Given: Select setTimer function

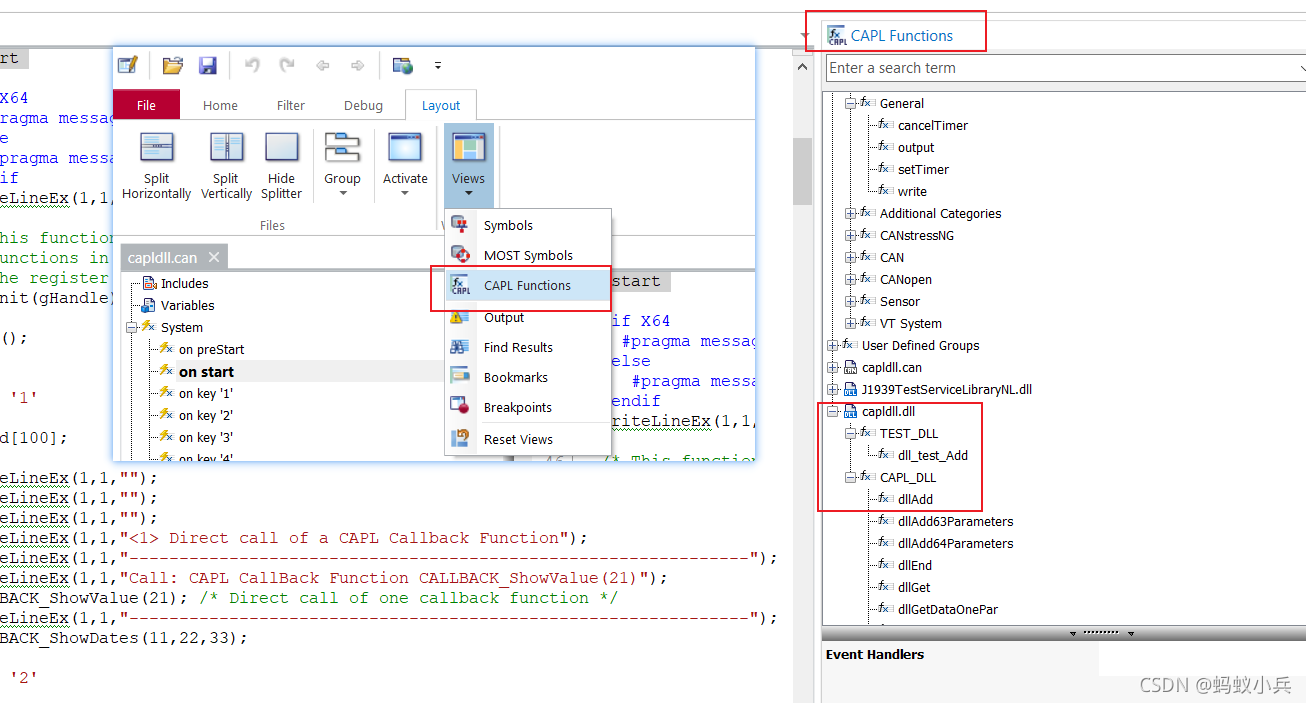Looking at the screenshot, I should pos(923,169).
